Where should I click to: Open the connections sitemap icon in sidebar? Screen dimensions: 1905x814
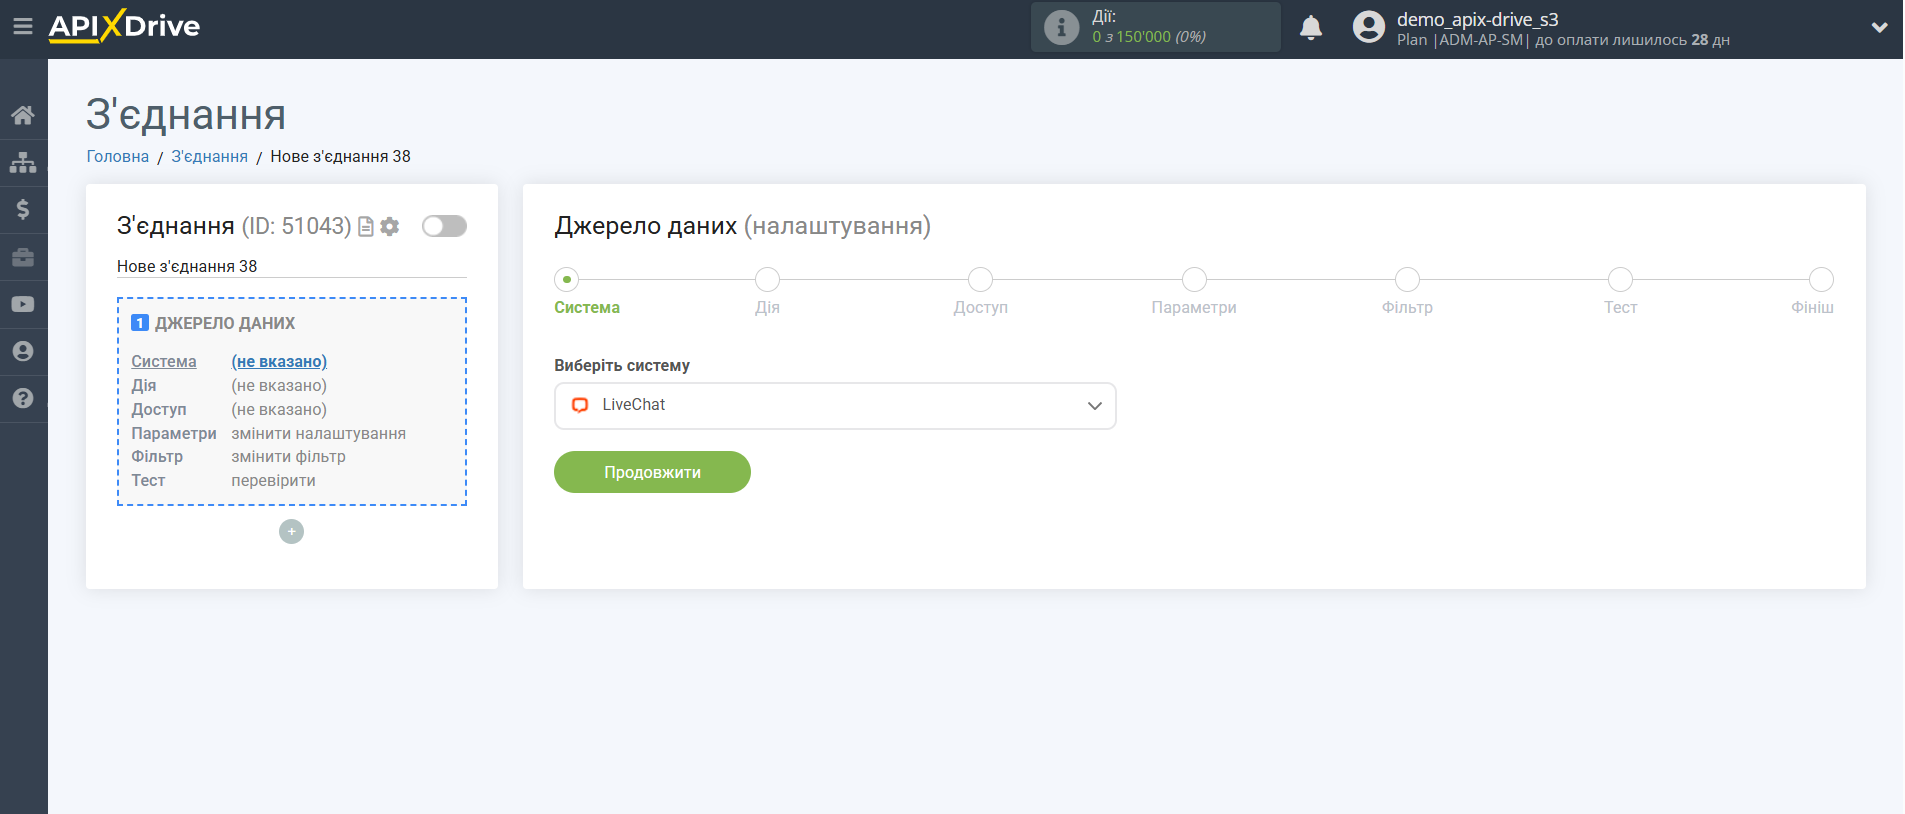(23, 162)
